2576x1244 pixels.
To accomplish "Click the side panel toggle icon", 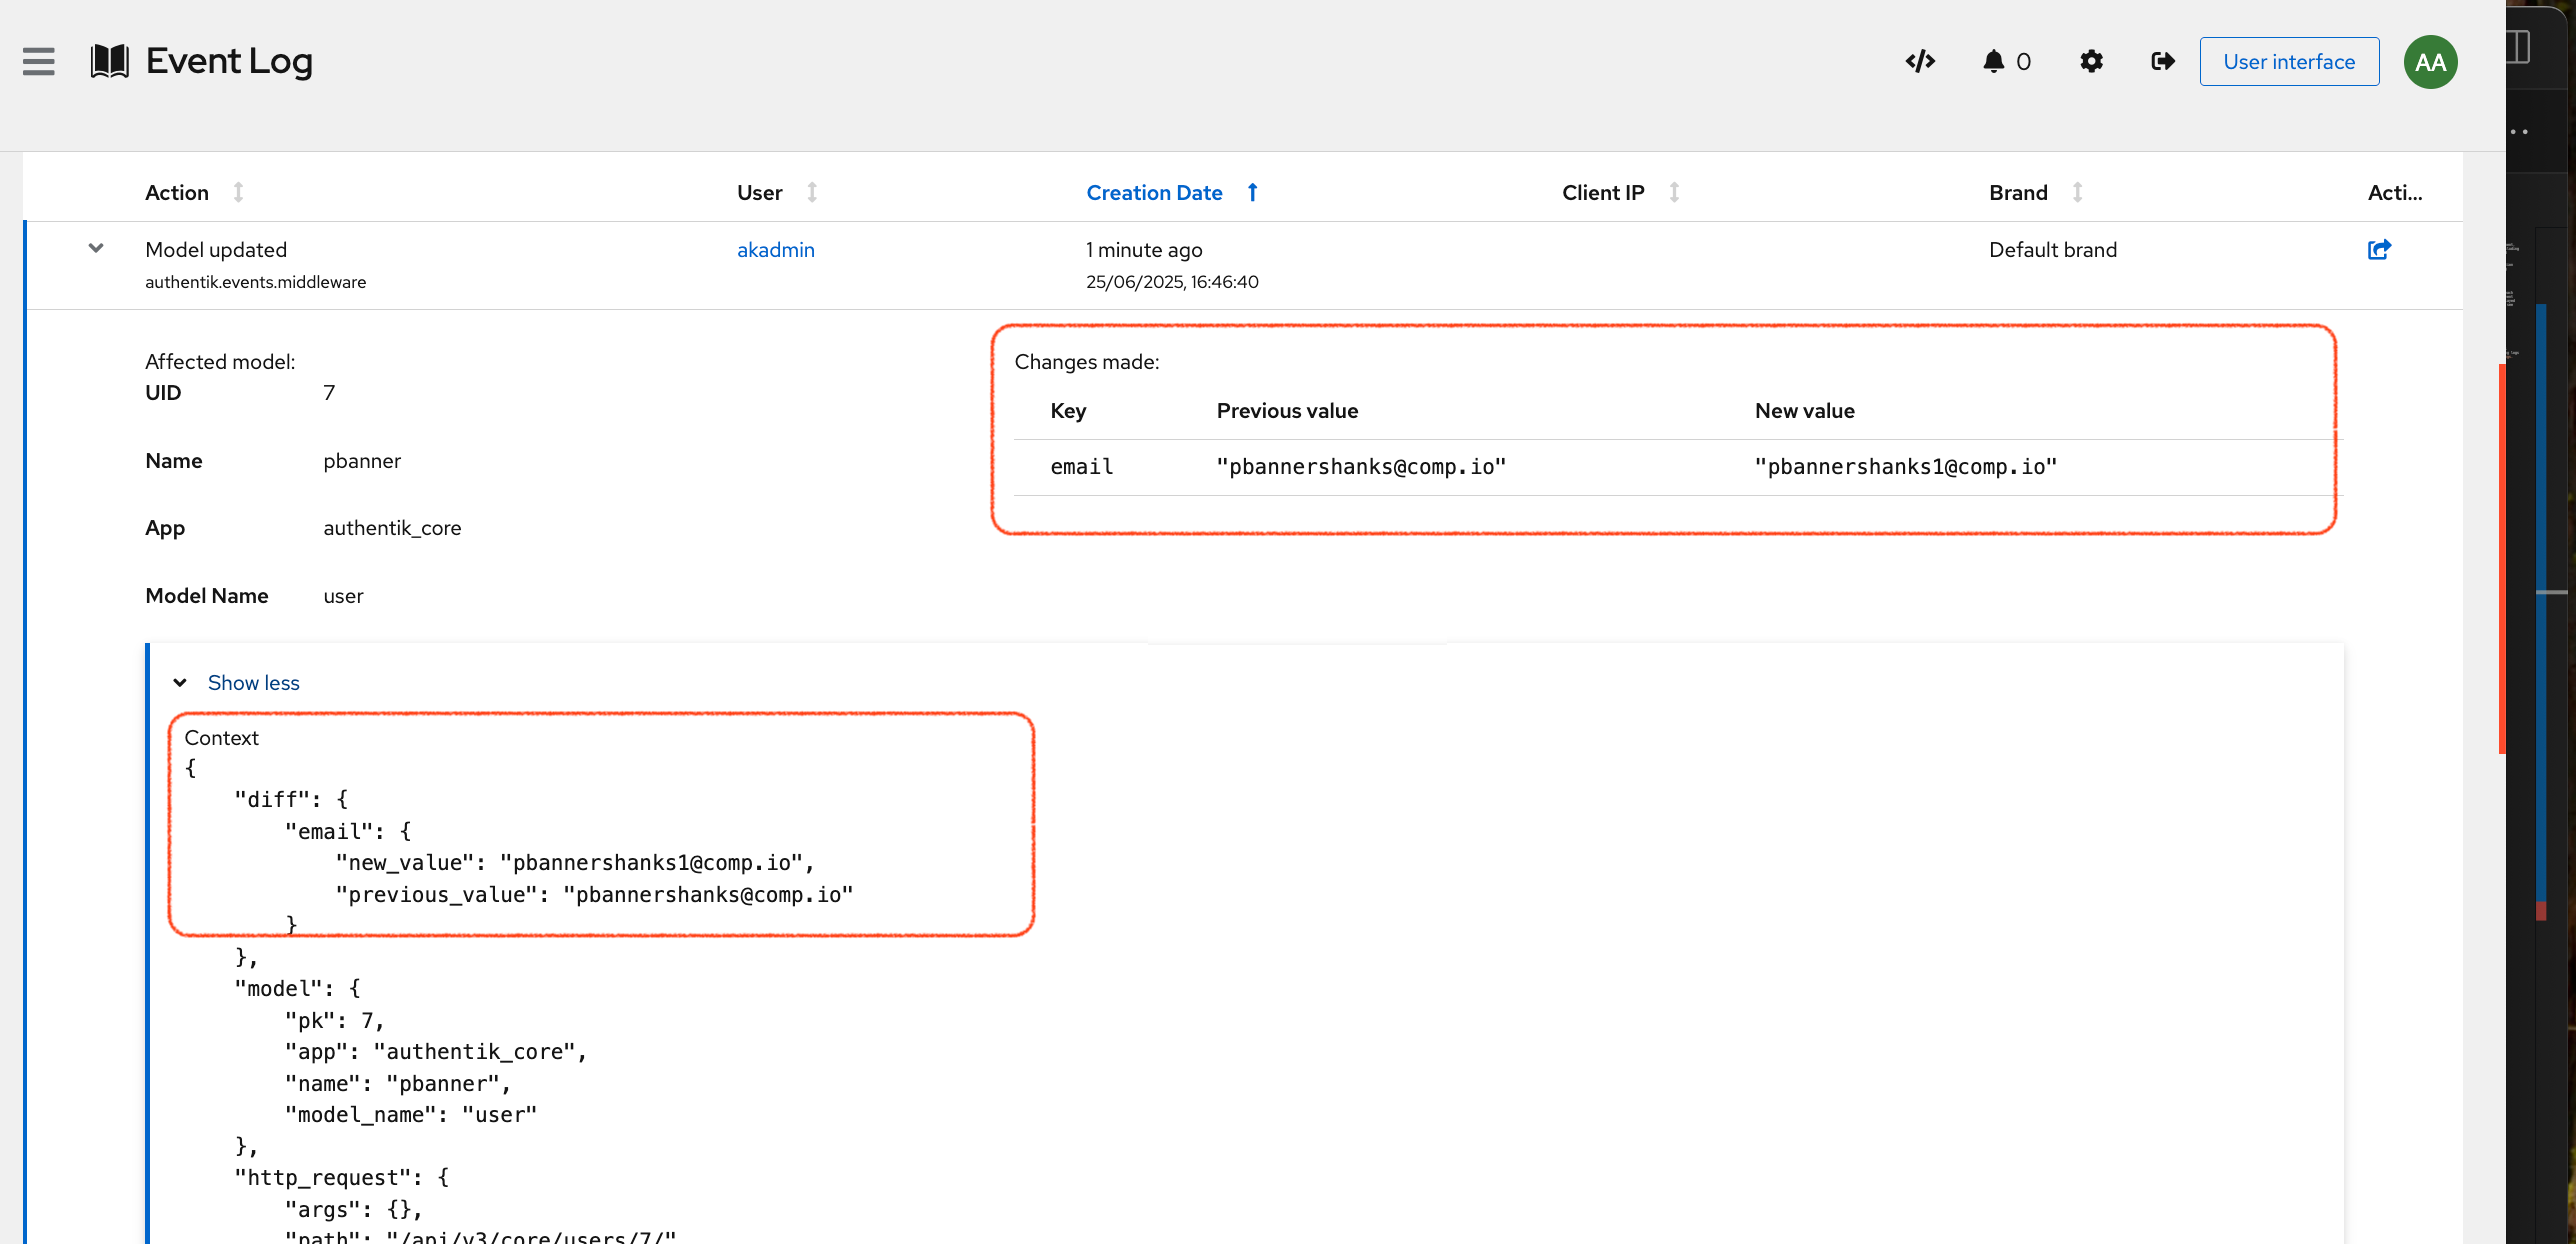I will click(2518, 47).
